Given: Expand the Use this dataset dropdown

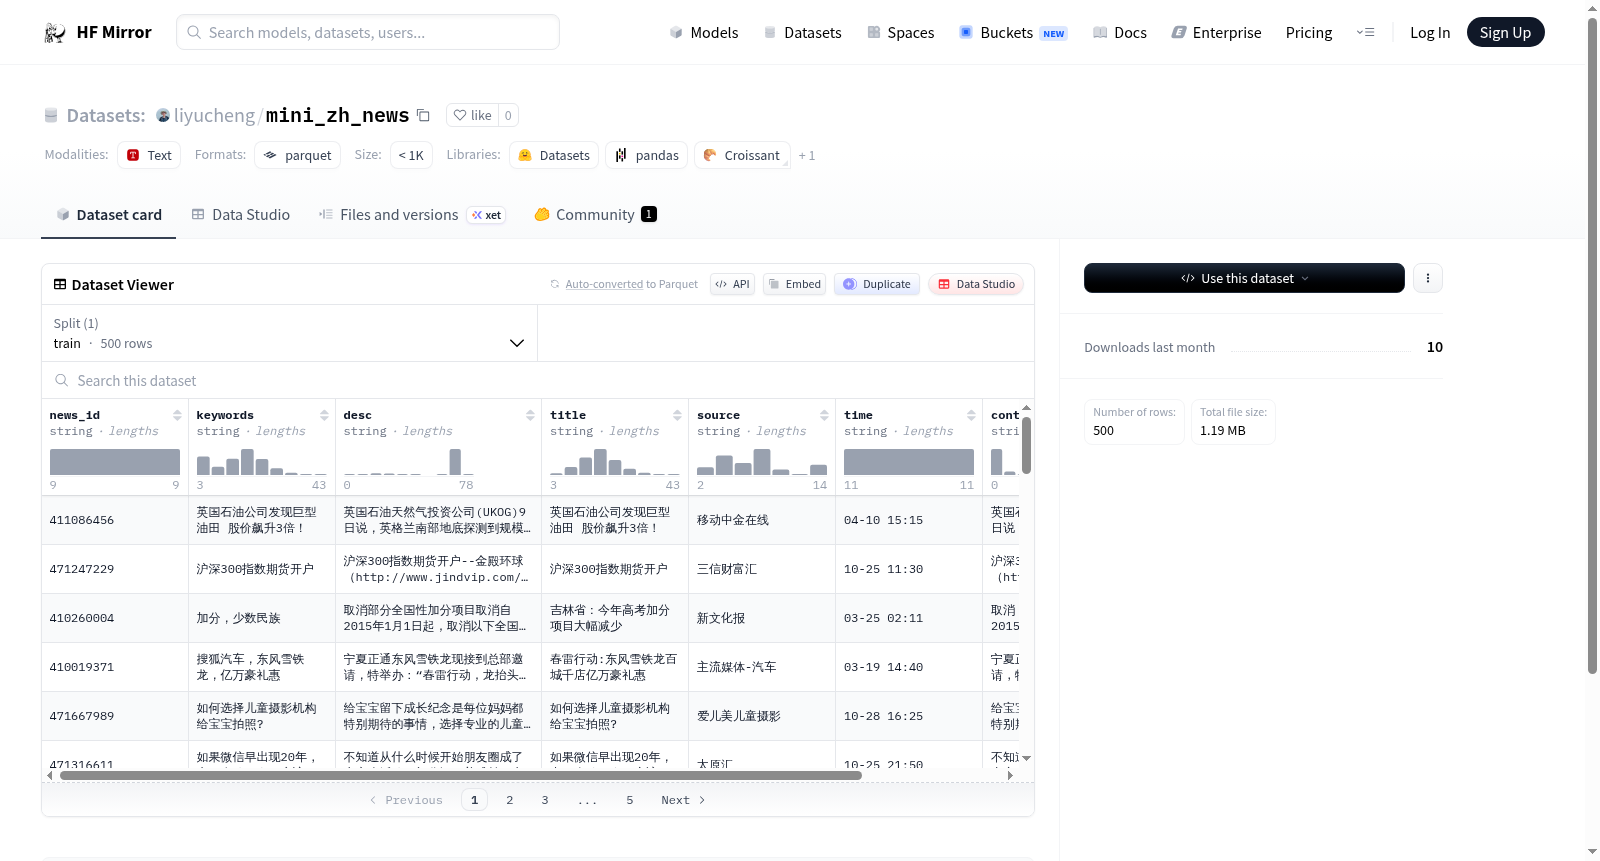Looking at the screenshot, I should point(1244,278).
